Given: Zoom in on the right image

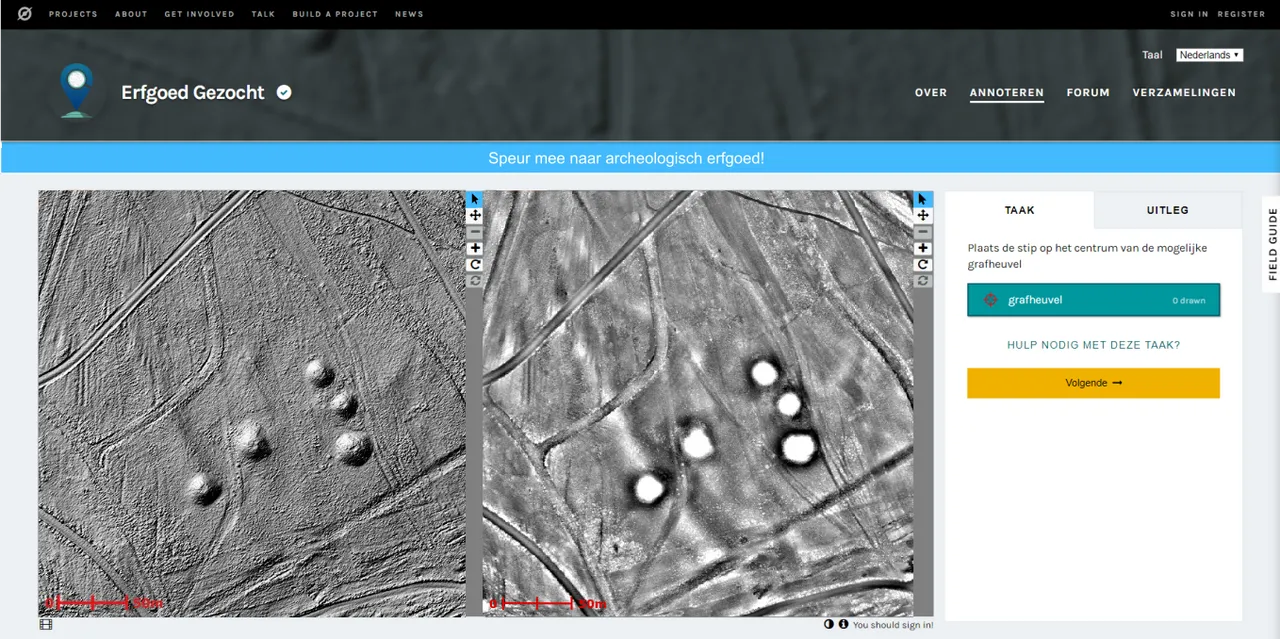Looking at the screenshot, I should [923, 248].
